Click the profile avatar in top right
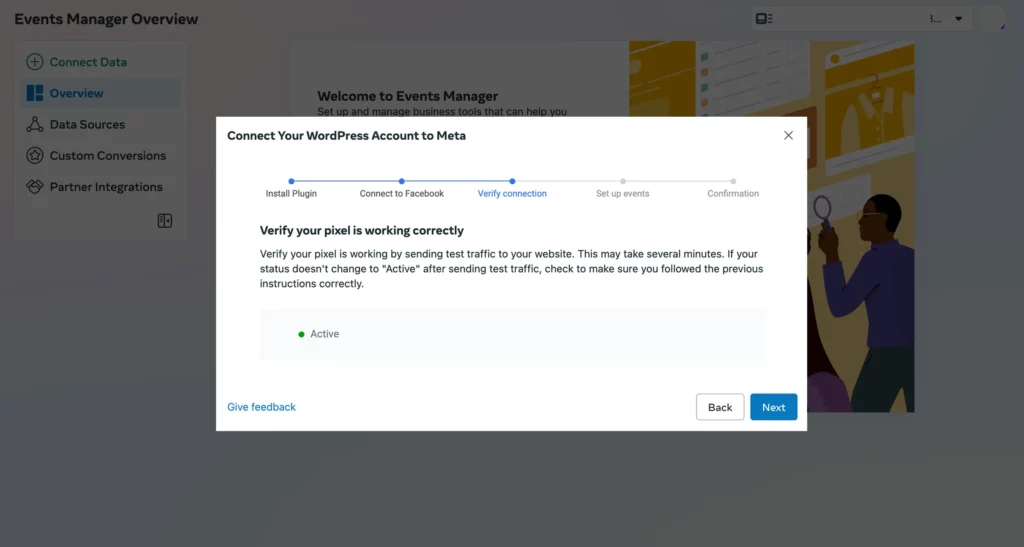Viewport: 1024px width, 547px height. tap(993, 18)
